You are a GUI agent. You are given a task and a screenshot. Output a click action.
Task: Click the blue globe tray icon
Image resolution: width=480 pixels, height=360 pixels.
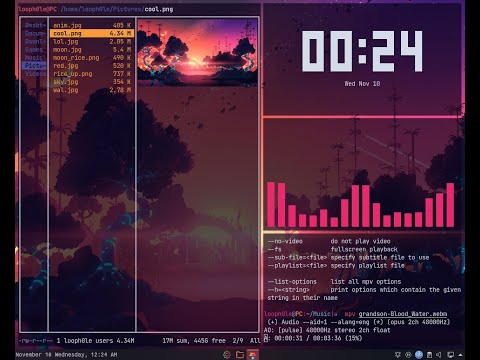click(x=419, y=355)
